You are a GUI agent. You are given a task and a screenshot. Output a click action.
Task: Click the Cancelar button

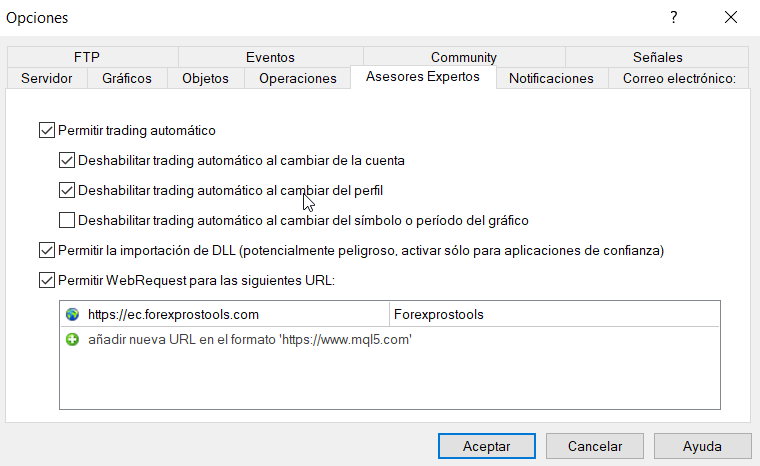click(x=595, y=446)
